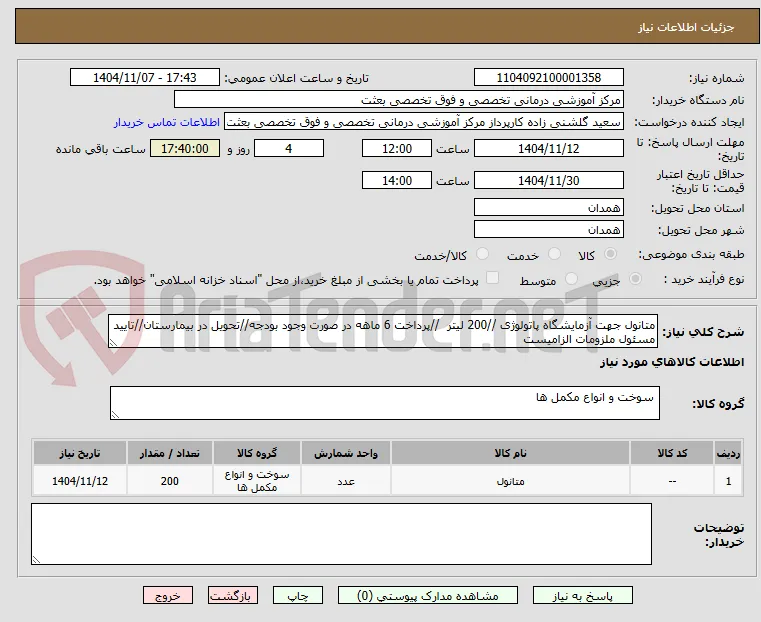Viewport: 761px width, 622px height.
Task: Click the کد کالا column header
Action: tap(672, 453)
